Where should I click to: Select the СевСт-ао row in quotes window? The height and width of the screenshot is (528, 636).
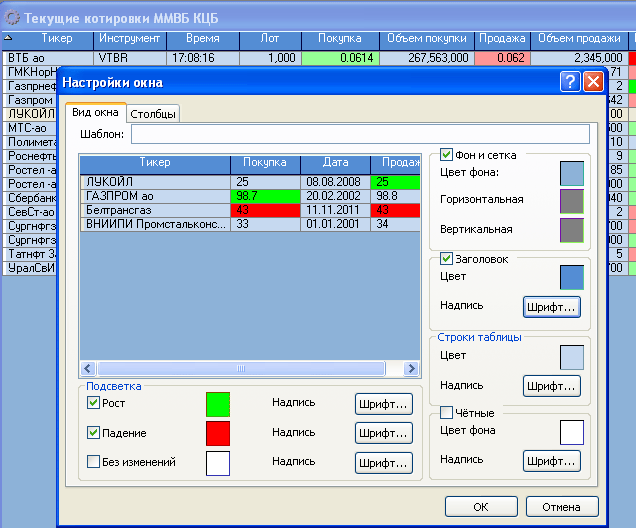point(29,212)
